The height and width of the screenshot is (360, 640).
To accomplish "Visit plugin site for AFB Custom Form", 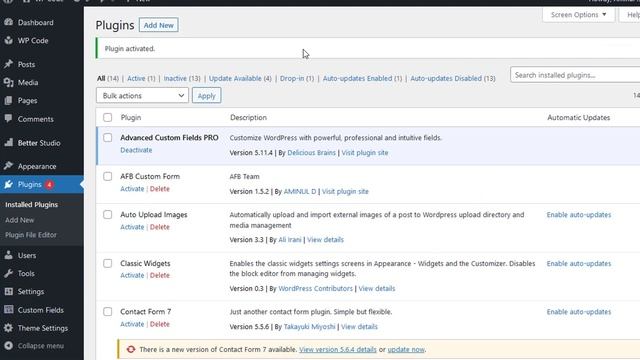I will pos(345,191).
